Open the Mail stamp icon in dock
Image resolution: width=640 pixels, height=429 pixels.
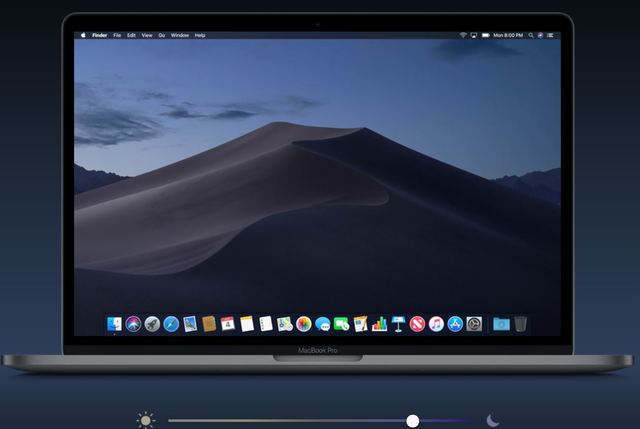190,324
